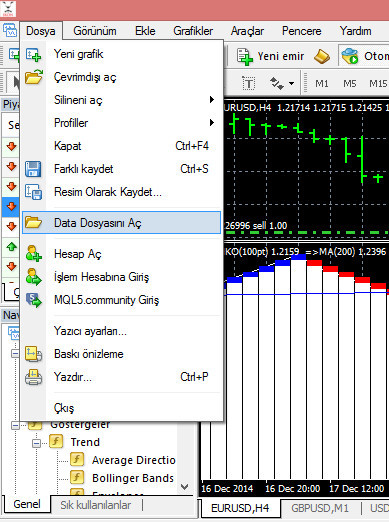Collapse the Göstergeler tree node
Image resolution: width=389 pixels, height=522 pixels.
pyautogui.click(x=15, y=425)
